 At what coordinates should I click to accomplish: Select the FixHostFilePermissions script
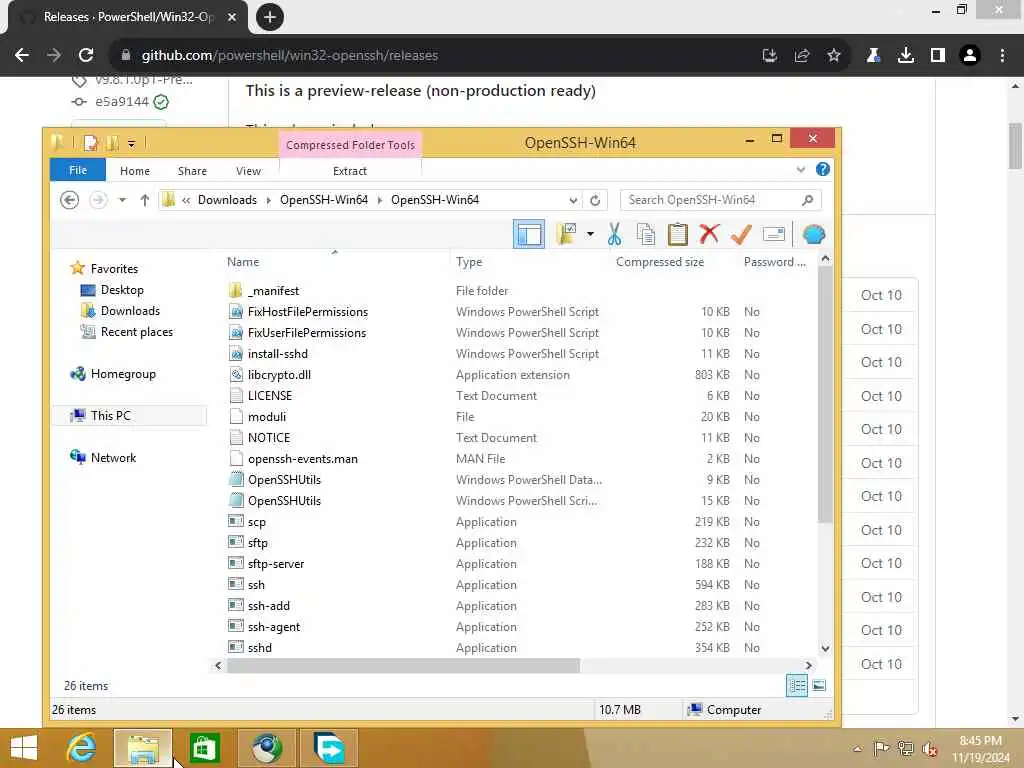tap(308, 312)
